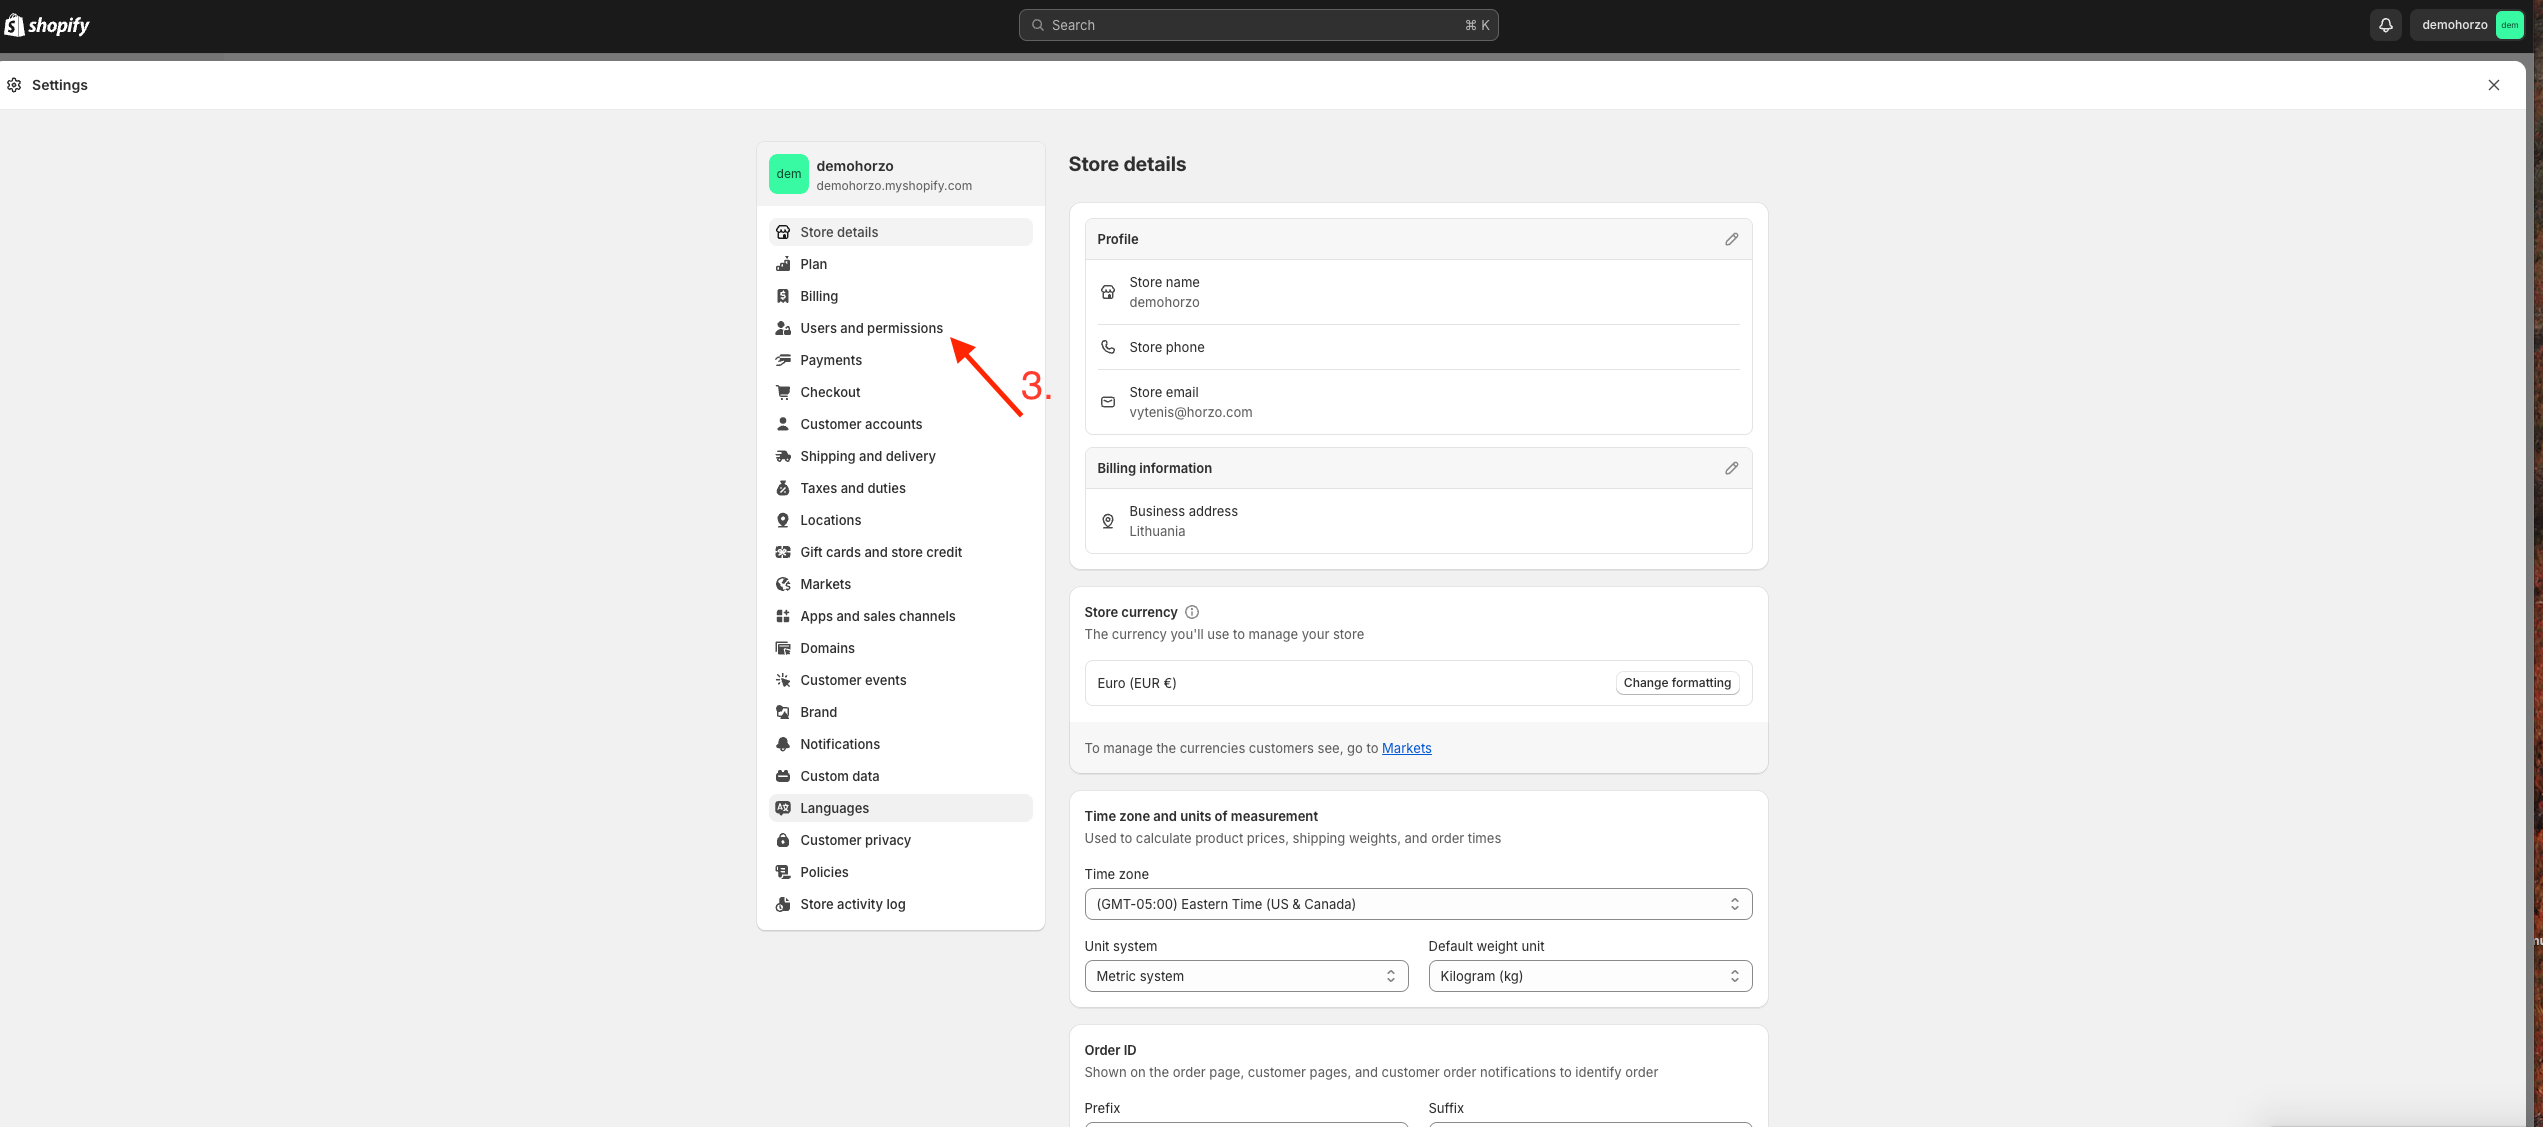Click the Billing information edit pencil icon
Image resolution: width=2543 pixels, height=1127 pixels.
click(1731, 468)
